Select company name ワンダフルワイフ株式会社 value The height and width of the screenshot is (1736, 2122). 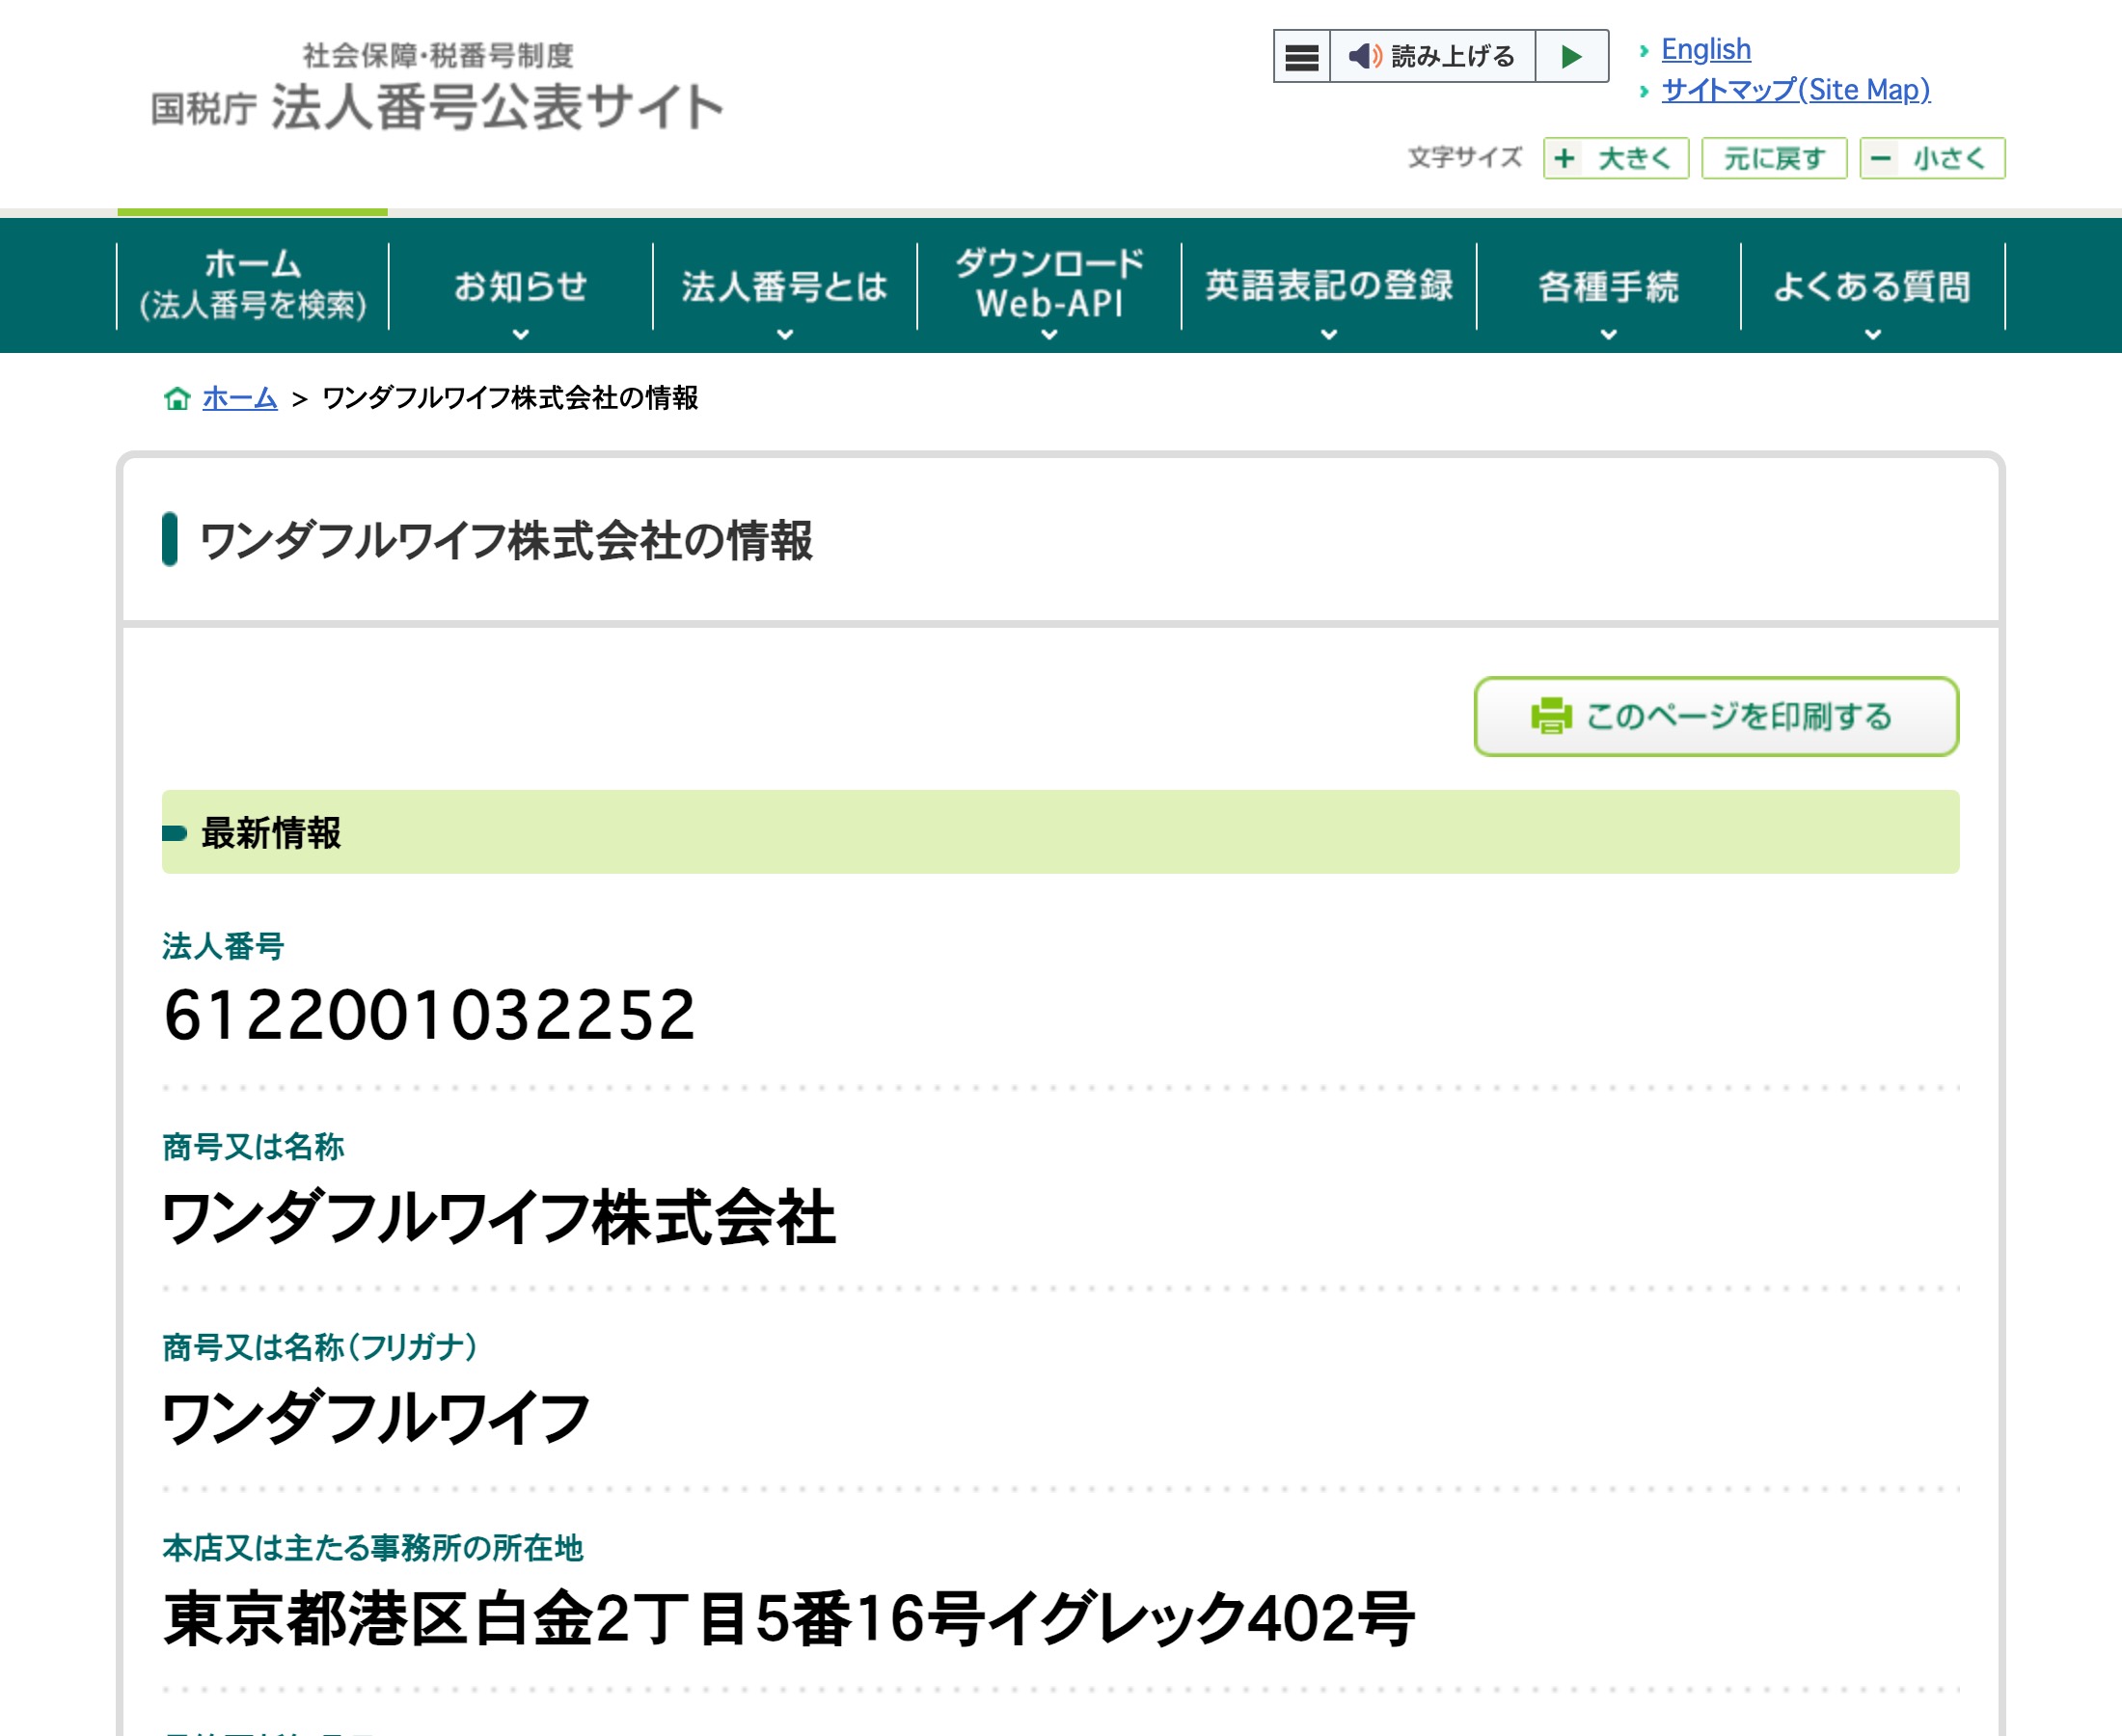499,1218
